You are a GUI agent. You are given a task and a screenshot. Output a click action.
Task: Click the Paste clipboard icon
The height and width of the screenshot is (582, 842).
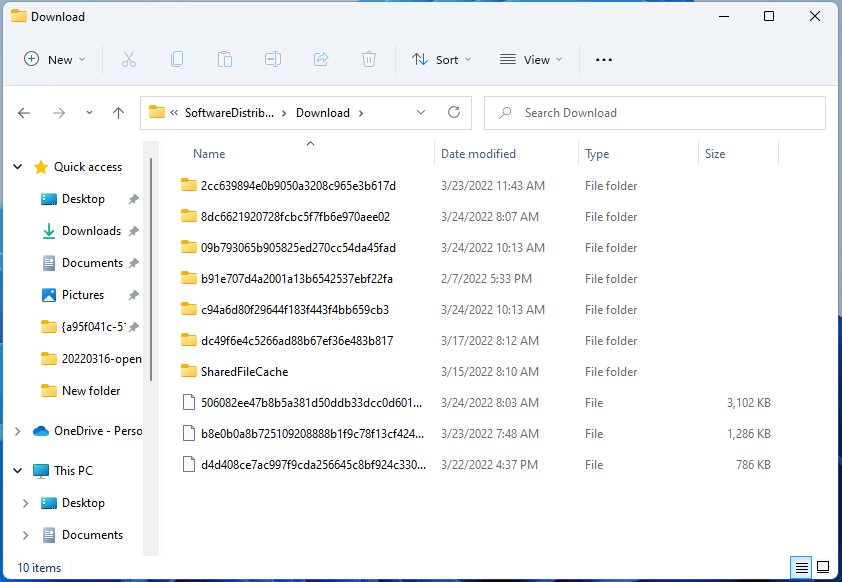[225, 59]
